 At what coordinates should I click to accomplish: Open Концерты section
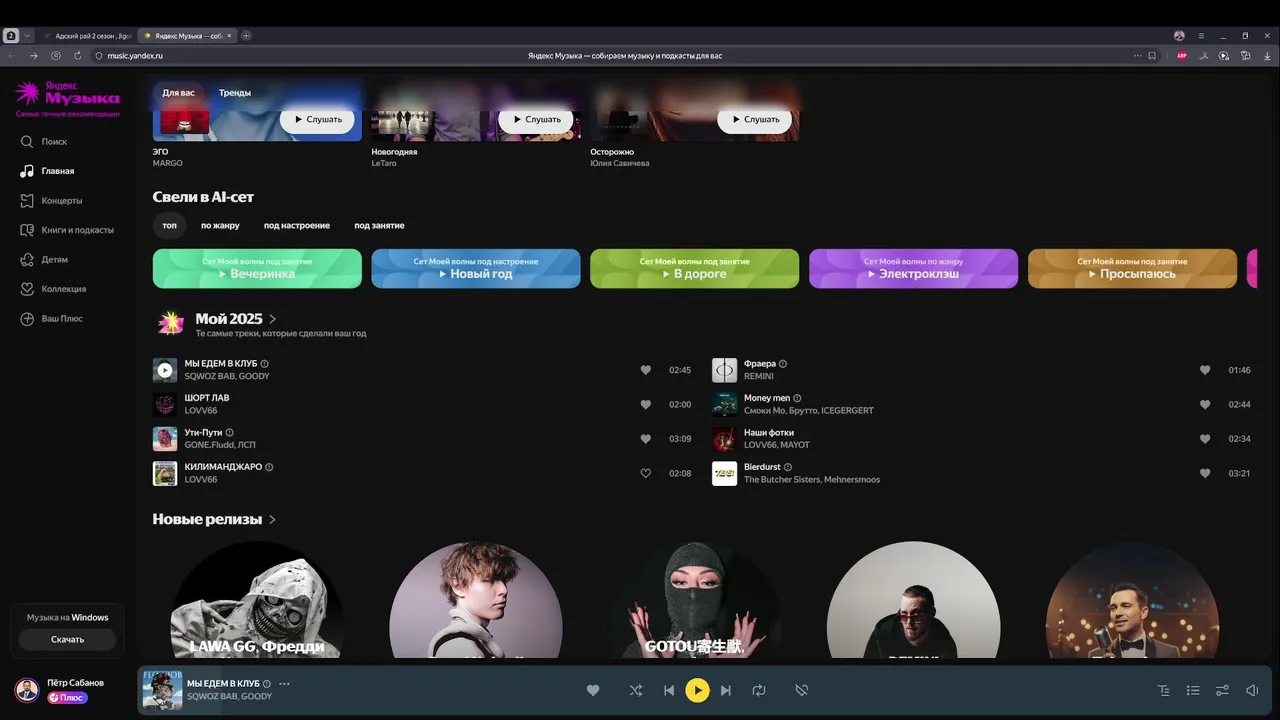tap(51, 201)
